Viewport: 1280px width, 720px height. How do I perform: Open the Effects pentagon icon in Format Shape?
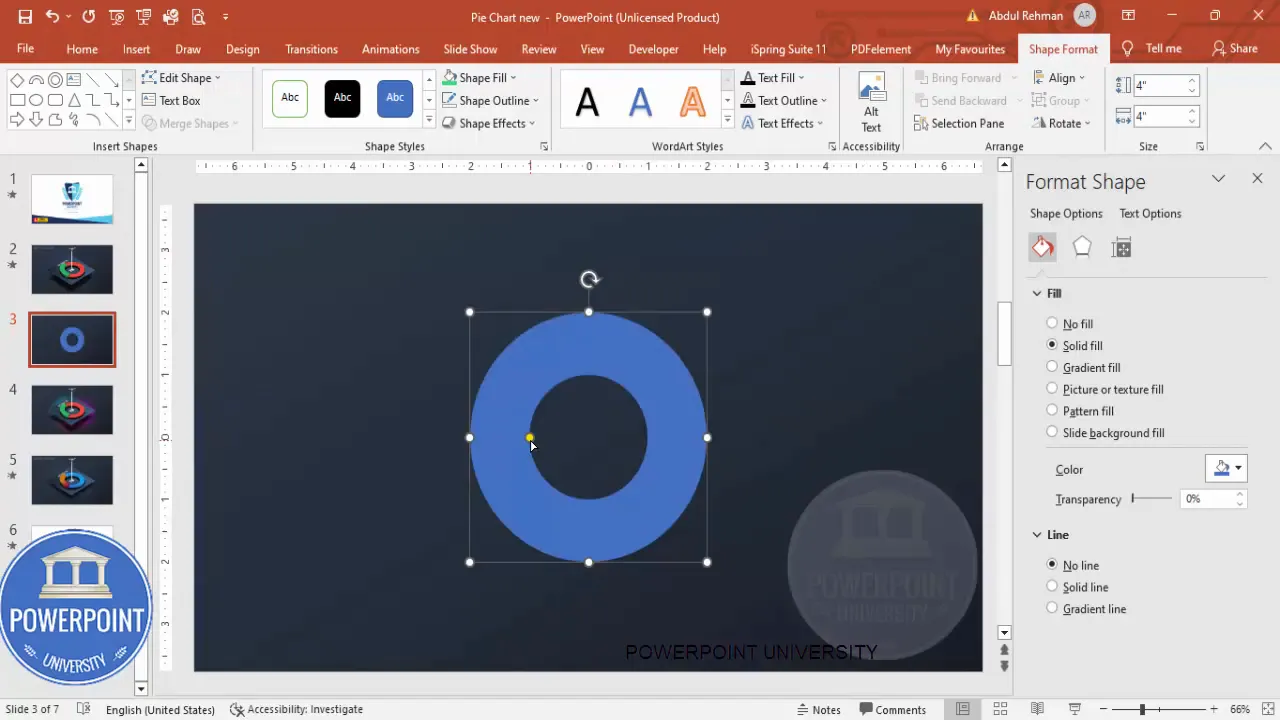click(1082, 248)
